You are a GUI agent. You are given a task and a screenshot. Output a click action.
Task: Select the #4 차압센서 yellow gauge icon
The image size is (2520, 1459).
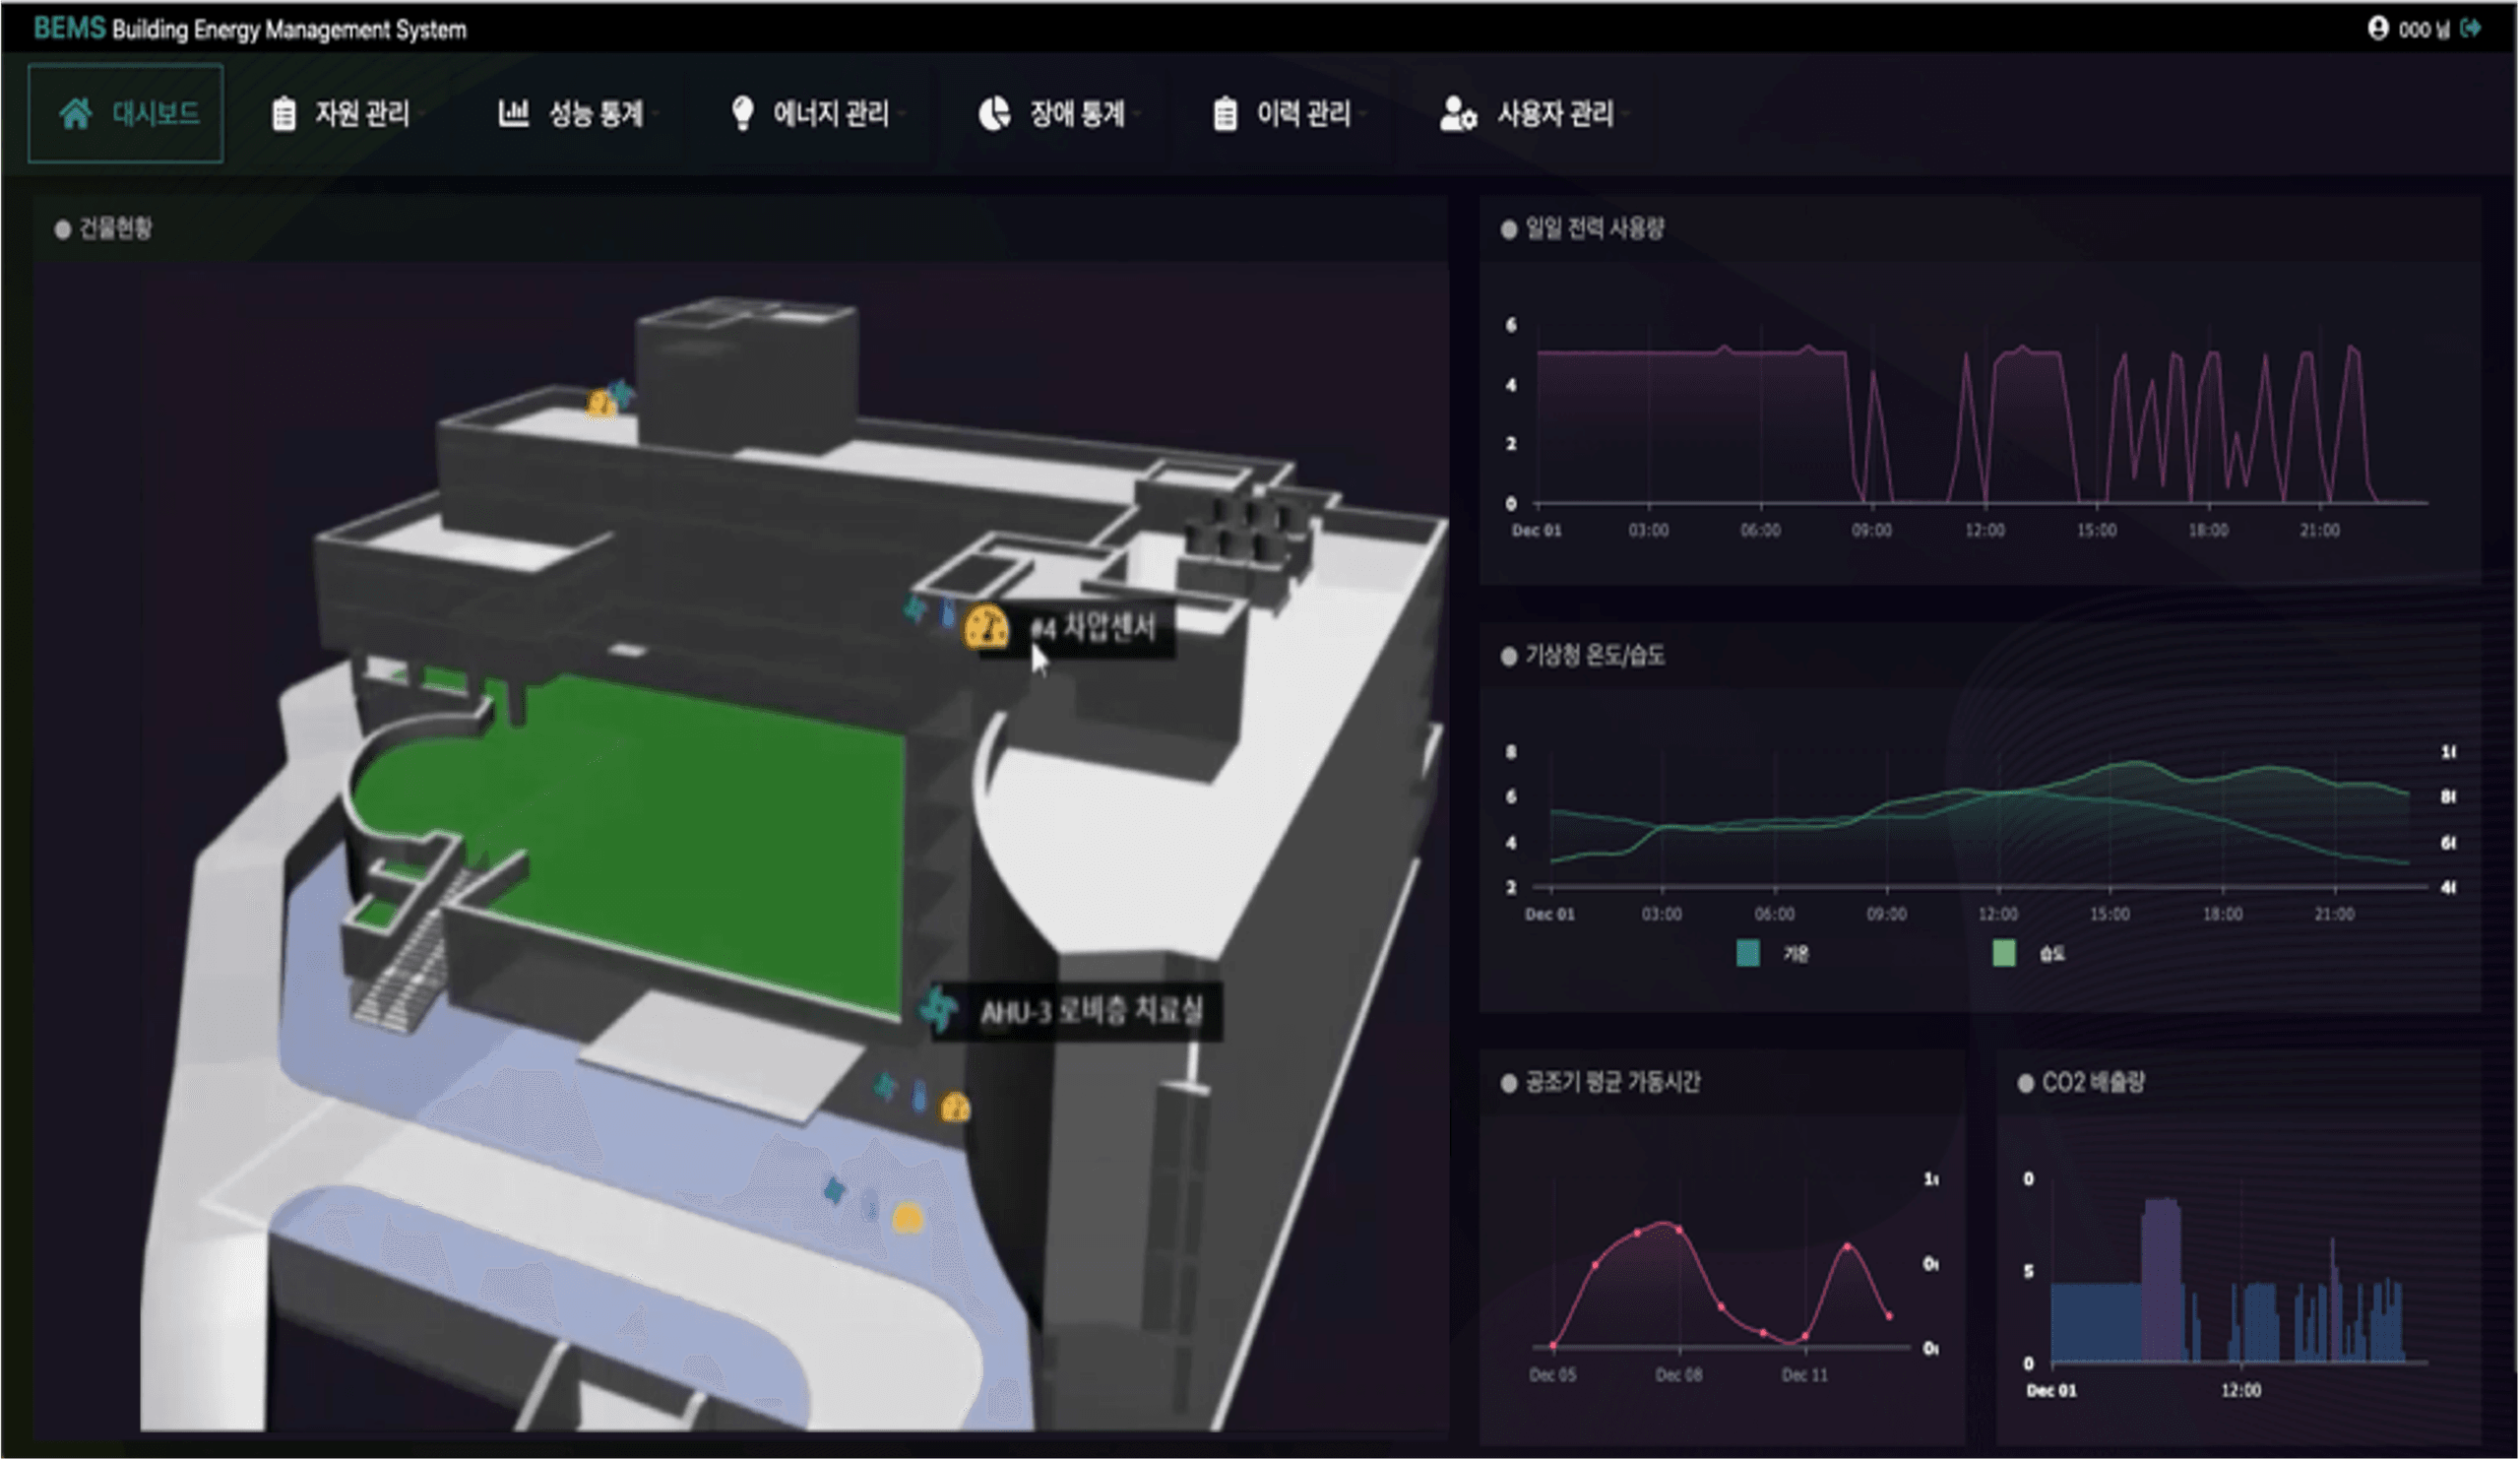click(986, 628)
